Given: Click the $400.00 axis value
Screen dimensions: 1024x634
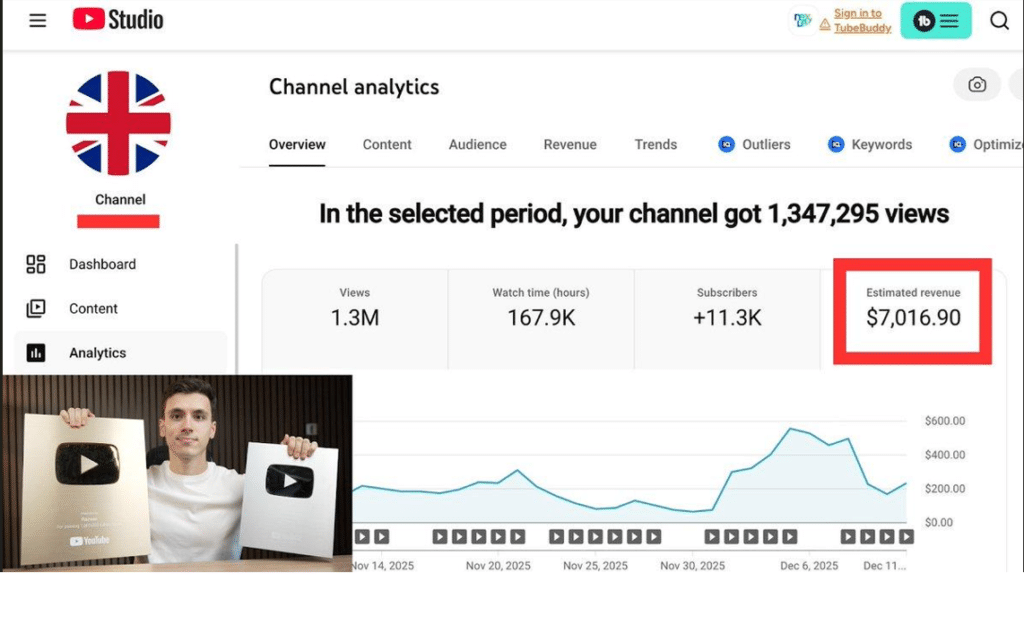Looking at the screenshot, I should [x=944, y=454].
